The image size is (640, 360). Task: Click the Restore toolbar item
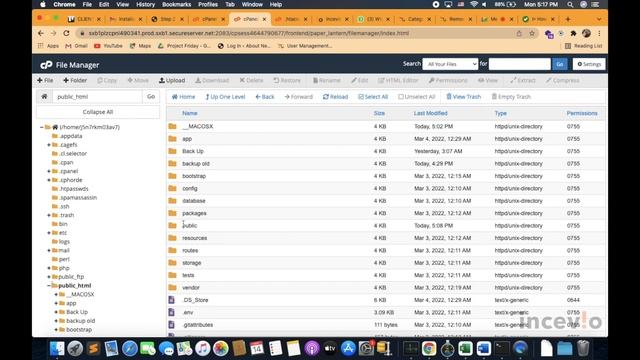click(287, 80)
